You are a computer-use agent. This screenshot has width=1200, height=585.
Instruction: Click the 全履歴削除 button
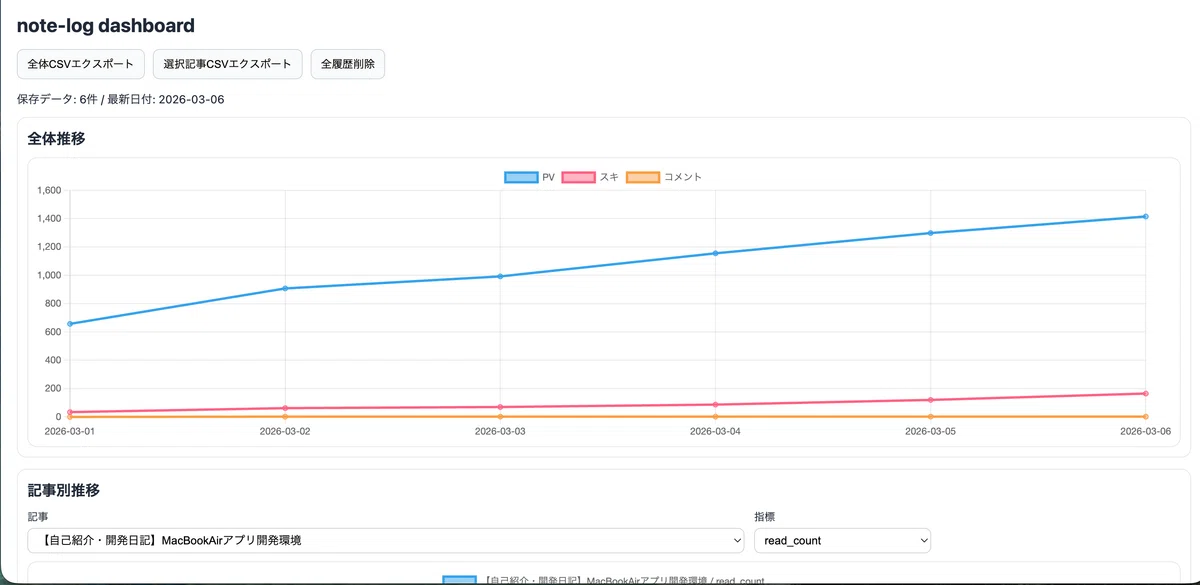point(348,63)
